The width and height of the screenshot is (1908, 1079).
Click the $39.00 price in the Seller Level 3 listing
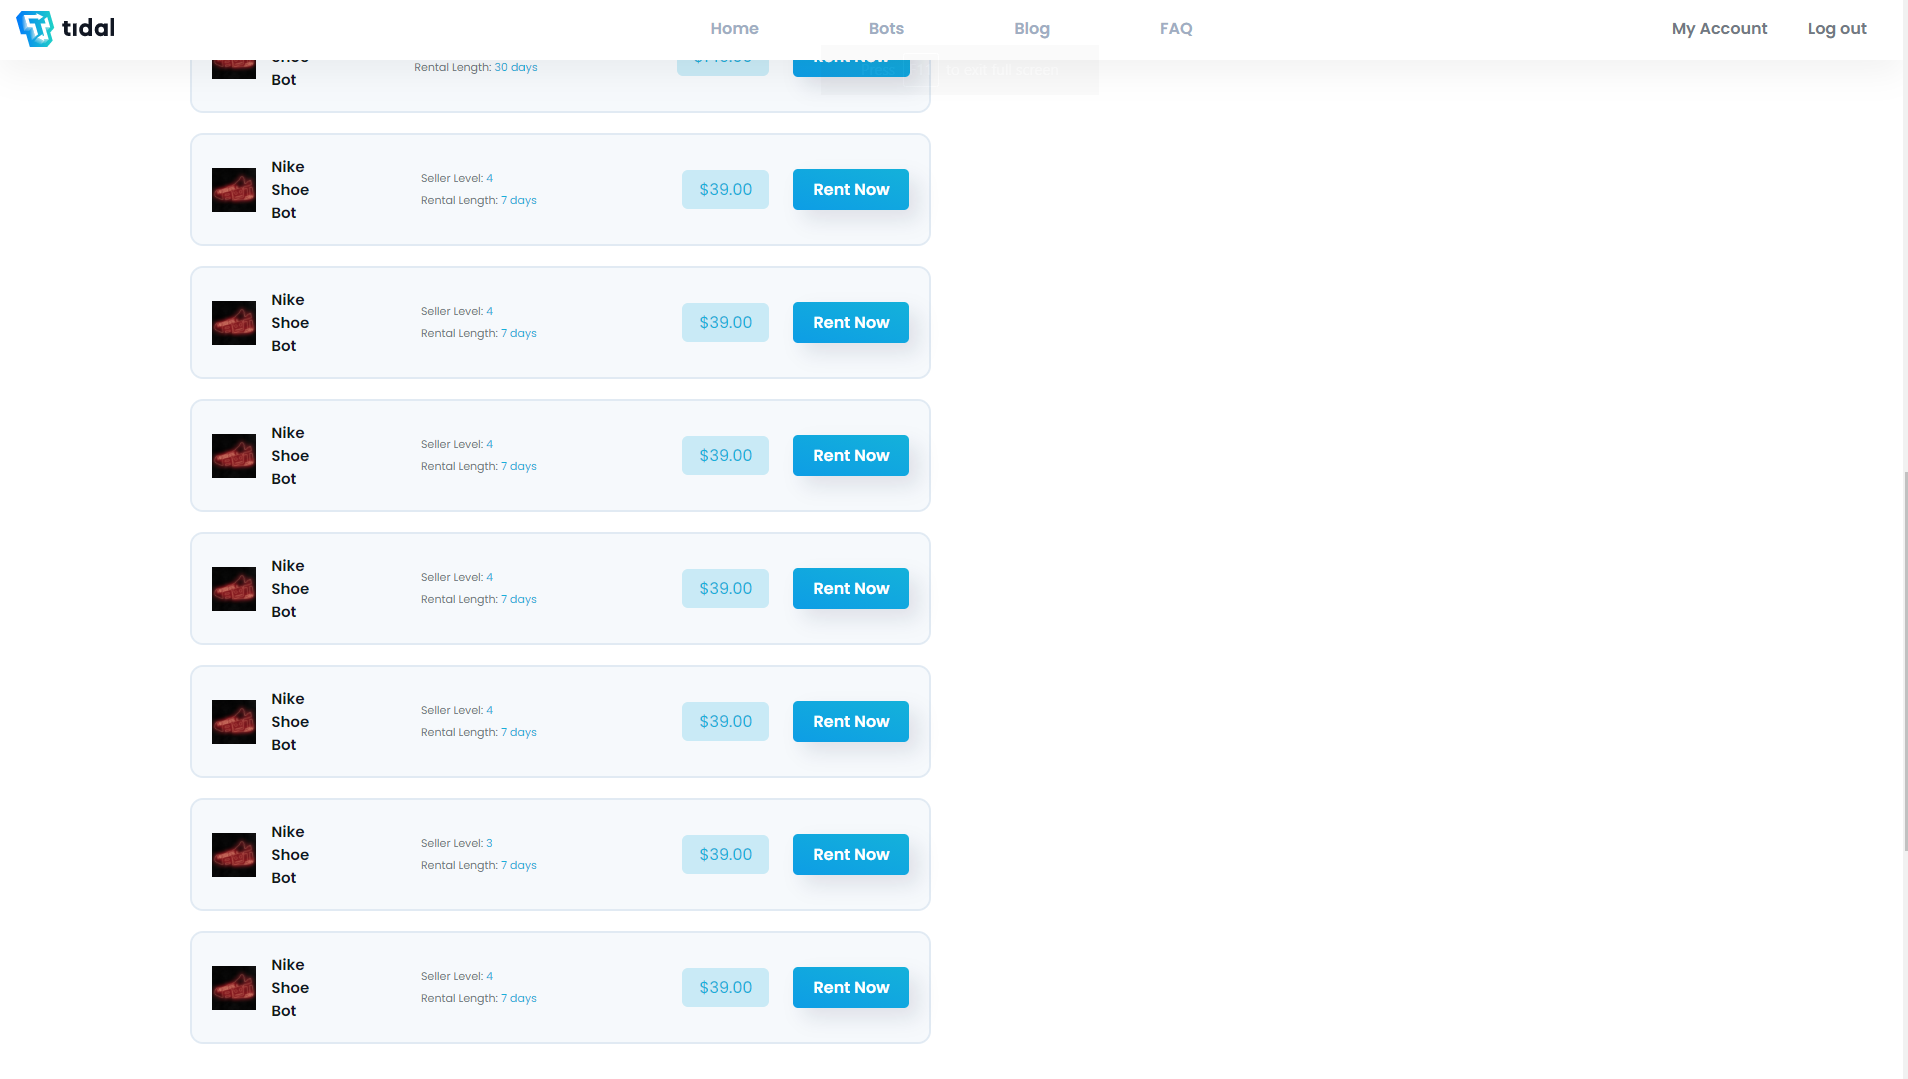pyautogui.click(x=725, y=854)
